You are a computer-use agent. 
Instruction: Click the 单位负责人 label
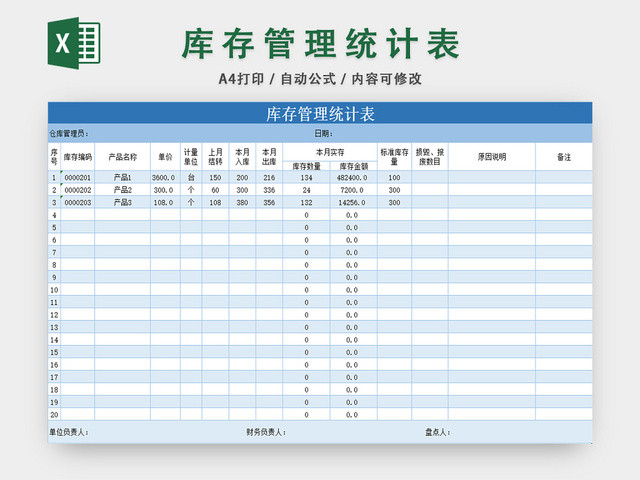tap(69, 432)
